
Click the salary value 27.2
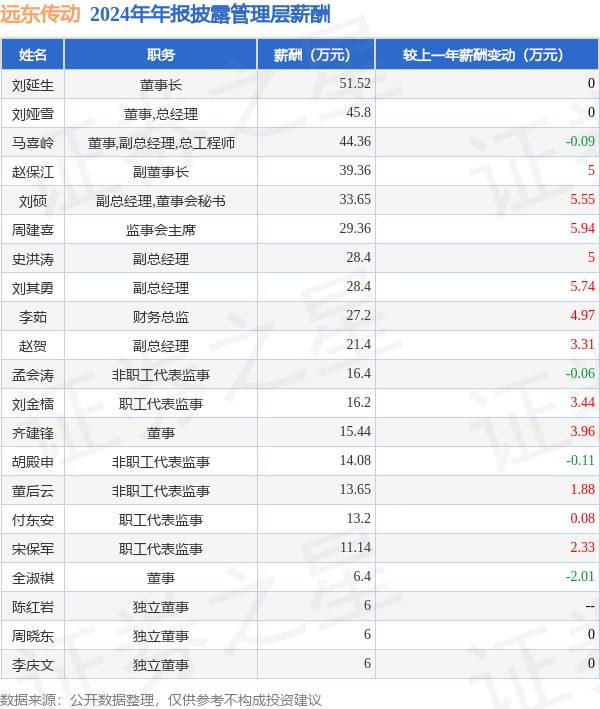coord(358,315)
